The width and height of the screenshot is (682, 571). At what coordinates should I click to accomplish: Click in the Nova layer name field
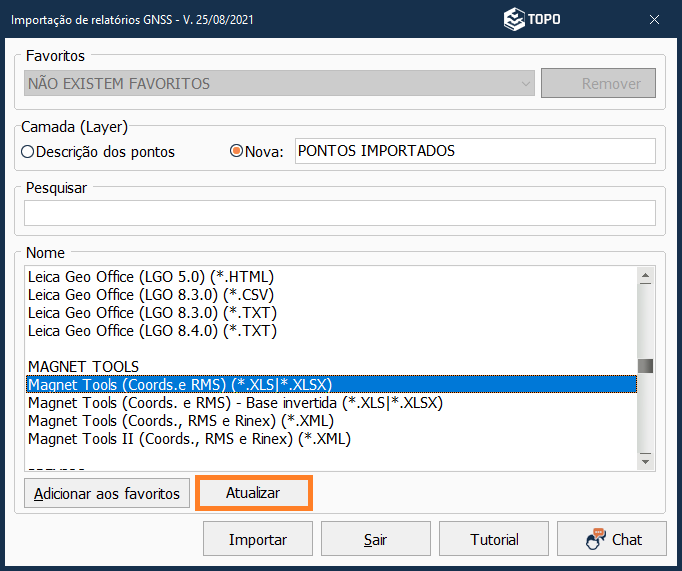pos(474,151)
